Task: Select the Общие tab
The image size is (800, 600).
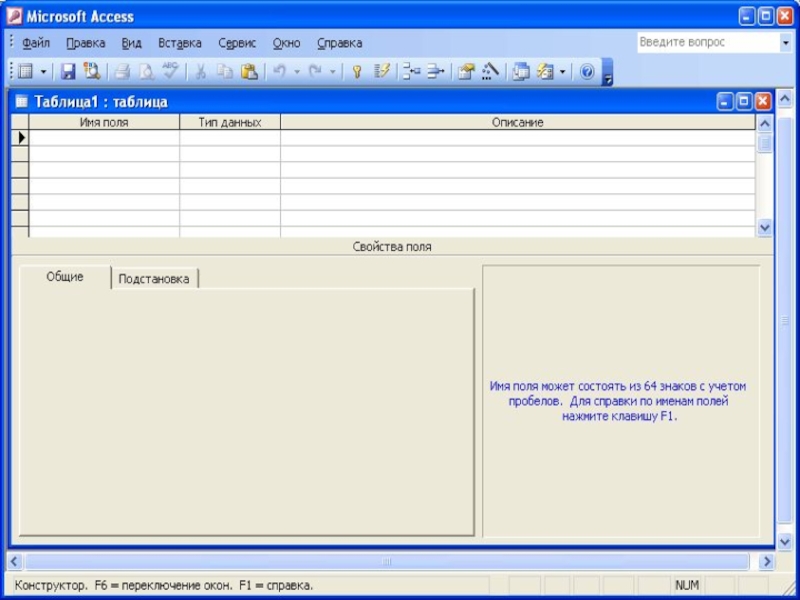Action: pos(65,277)
